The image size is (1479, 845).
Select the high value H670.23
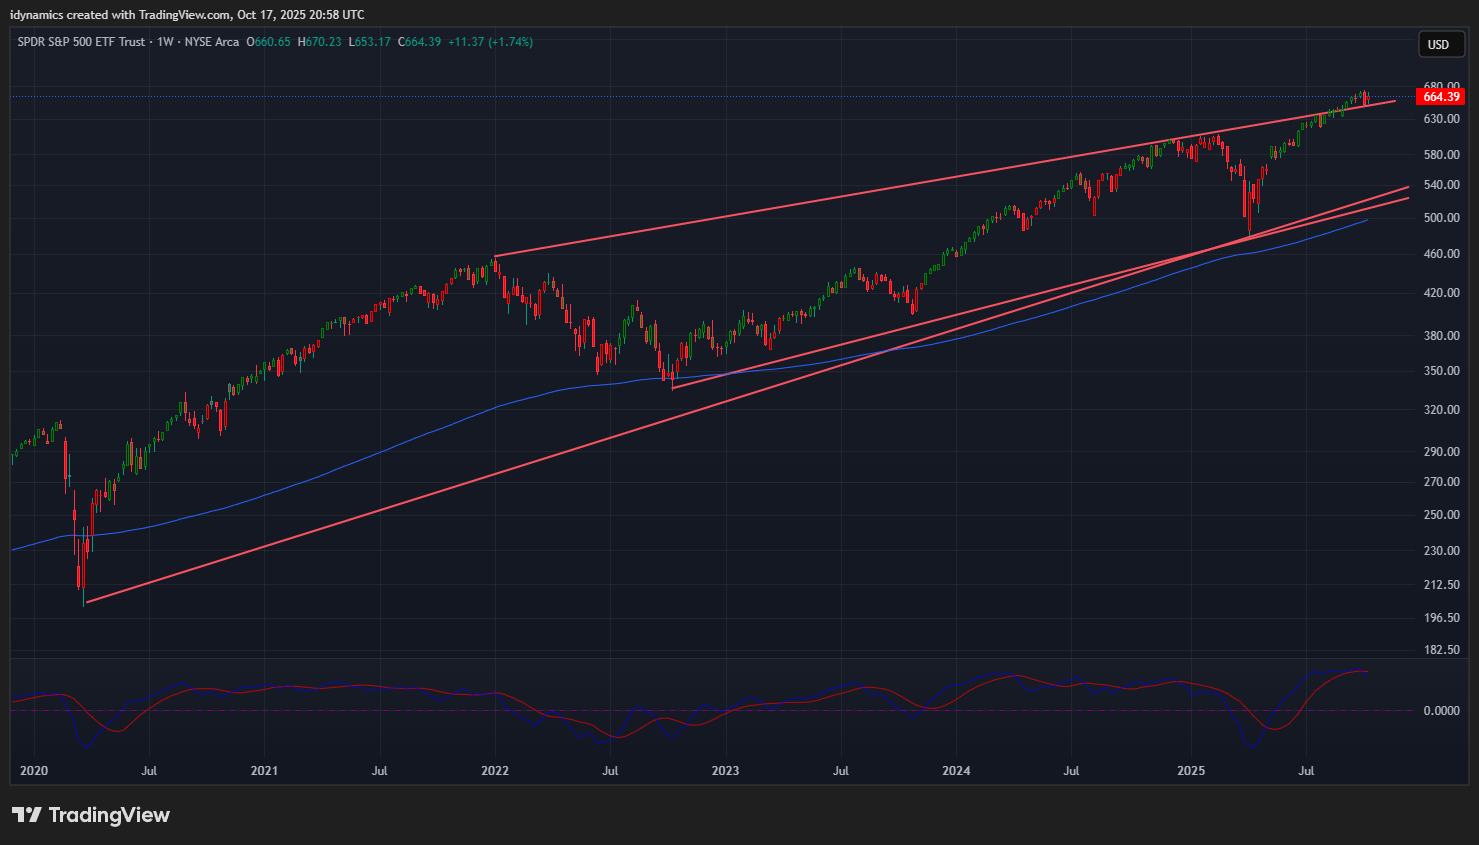tap(319, 42)
